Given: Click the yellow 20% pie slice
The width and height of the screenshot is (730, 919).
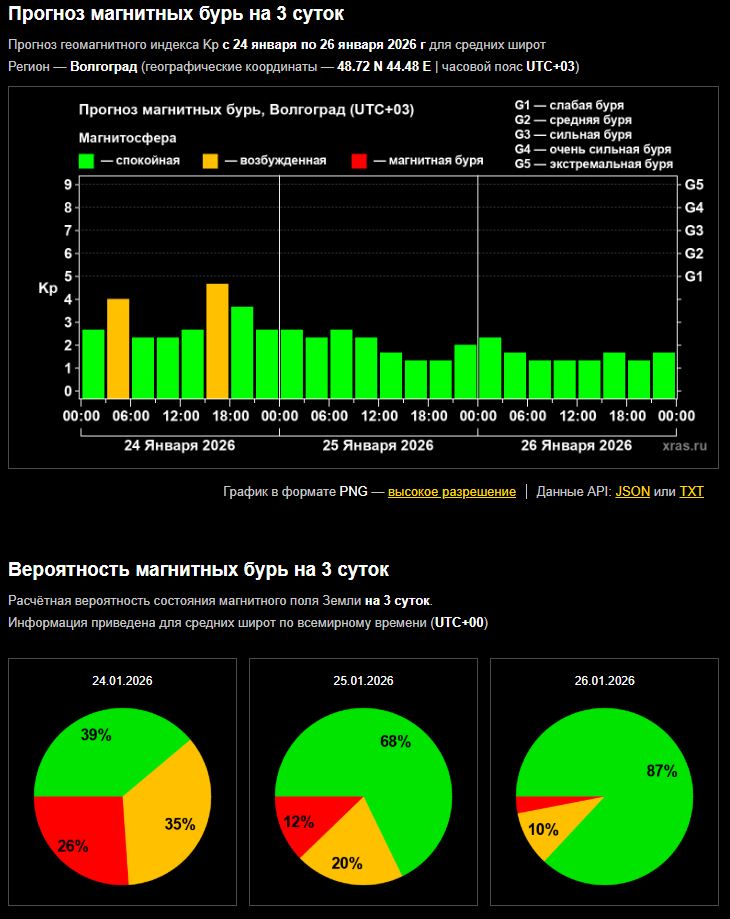Looking at the screenshot, I should pos(350,855).
